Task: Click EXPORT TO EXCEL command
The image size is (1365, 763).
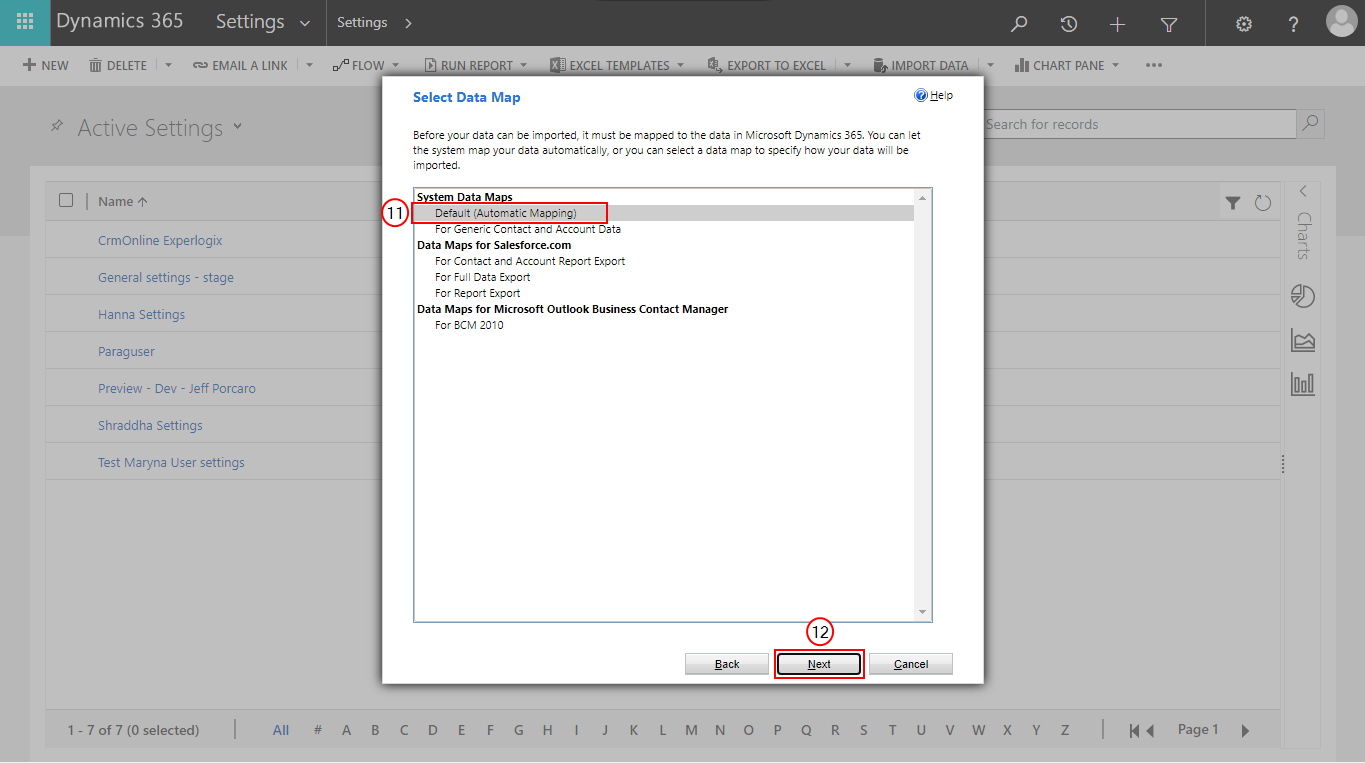Action: 766,66
